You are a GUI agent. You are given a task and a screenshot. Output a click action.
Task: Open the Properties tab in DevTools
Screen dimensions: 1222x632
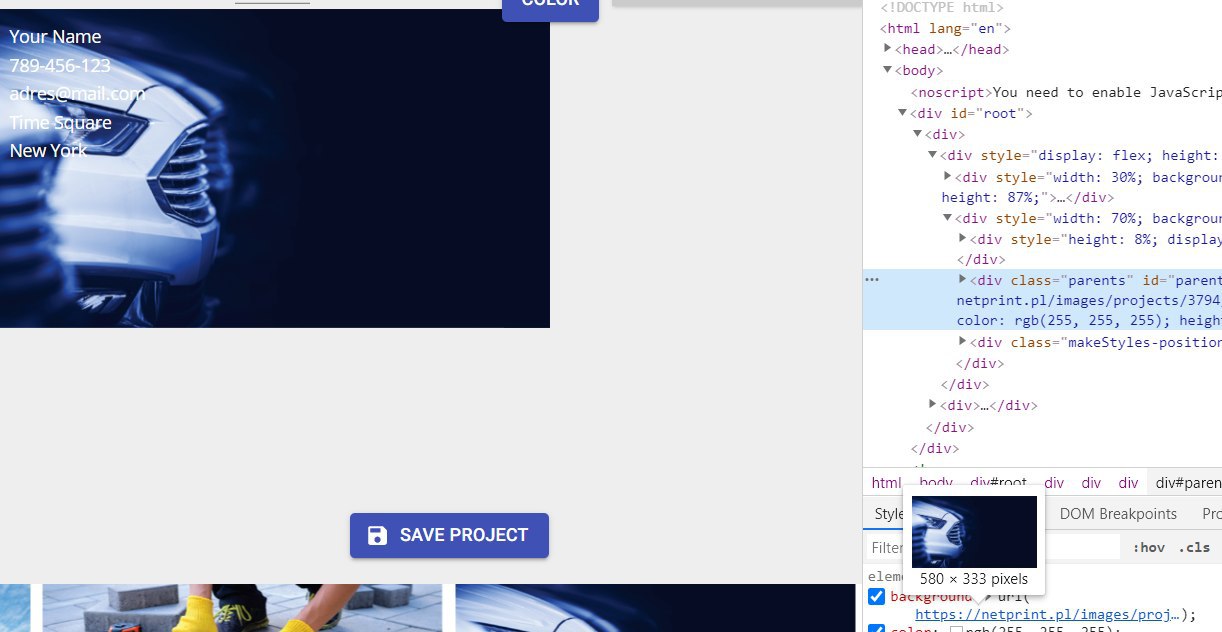point(1211,514)
